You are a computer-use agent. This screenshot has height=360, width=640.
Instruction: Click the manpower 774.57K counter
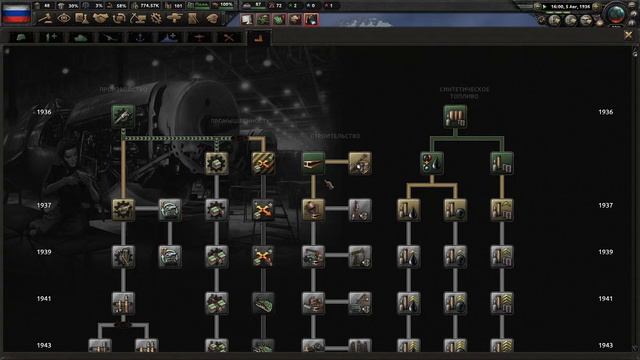146,6
